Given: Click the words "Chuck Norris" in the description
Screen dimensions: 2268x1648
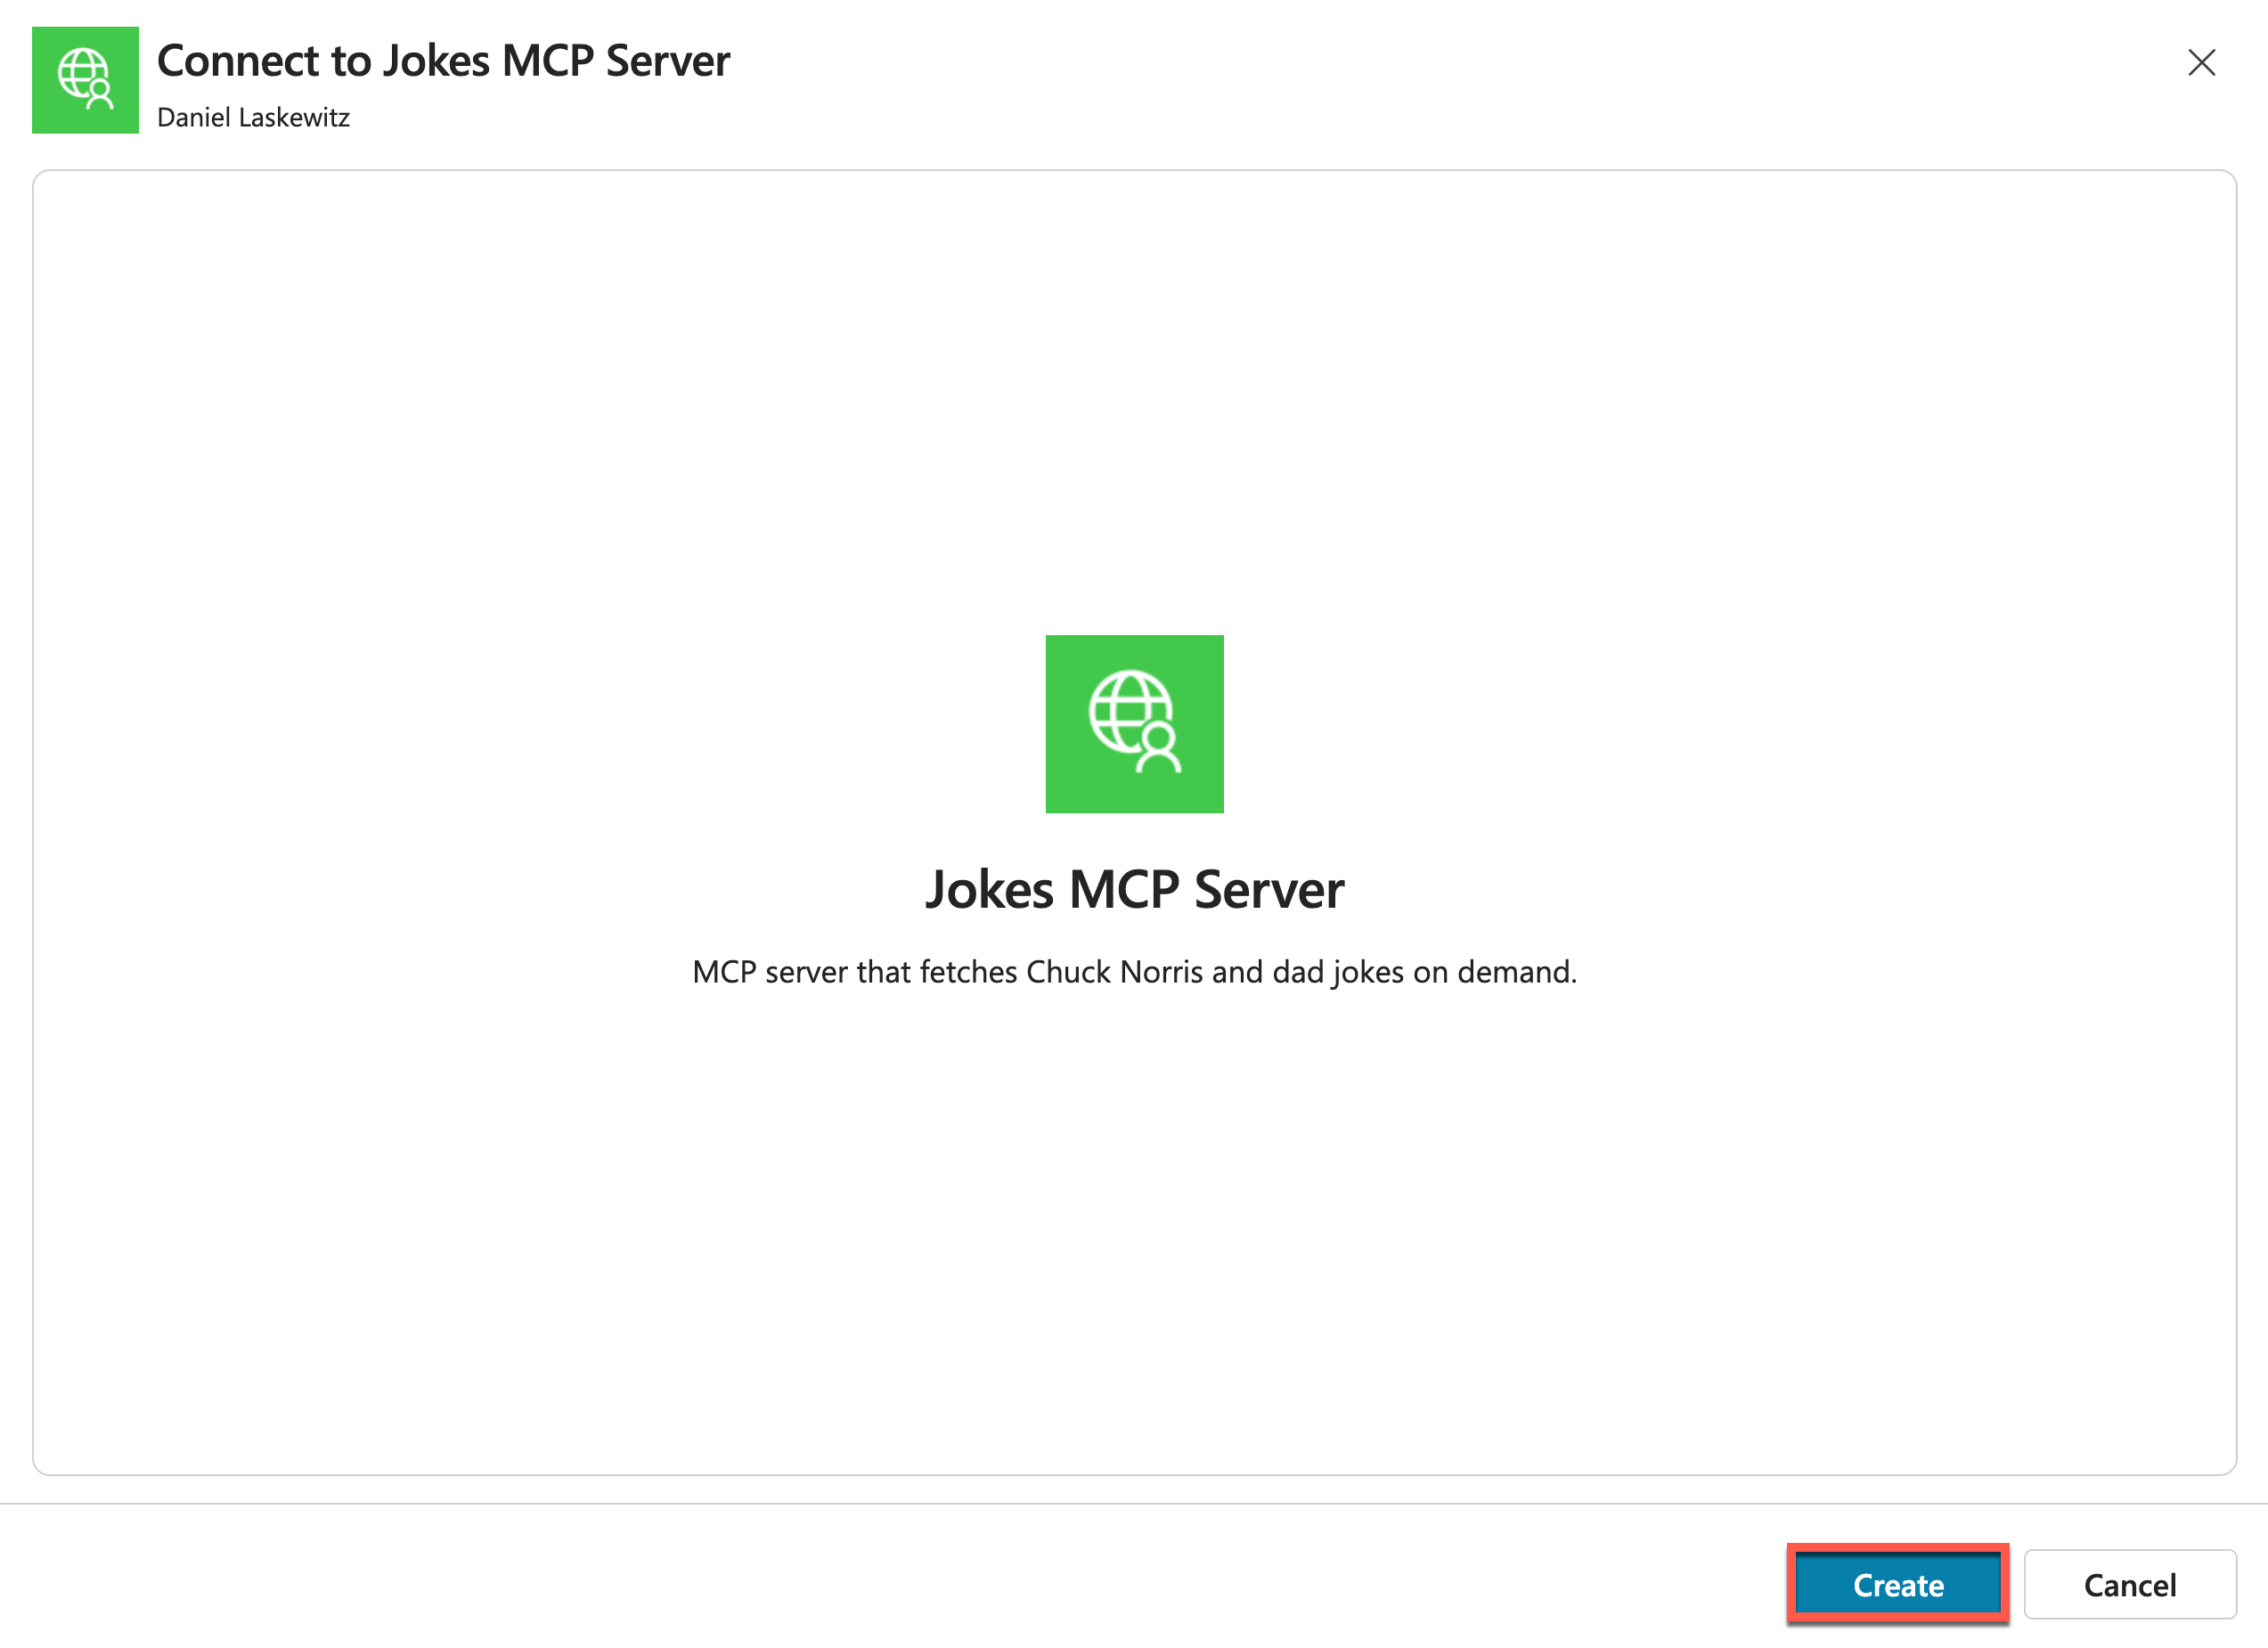Looking at the screenshot, I should tap(1114, 971).
